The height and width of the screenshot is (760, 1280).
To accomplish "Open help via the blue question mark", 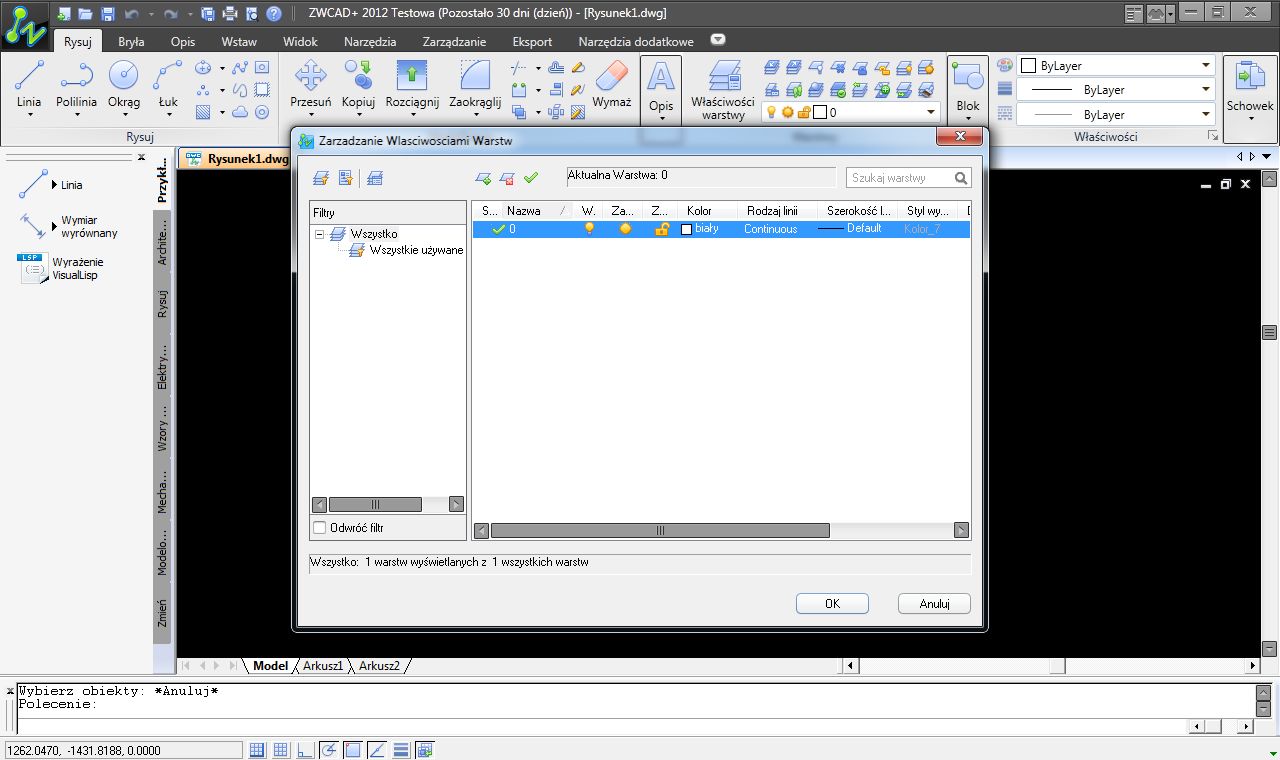I will coord(274,14).
